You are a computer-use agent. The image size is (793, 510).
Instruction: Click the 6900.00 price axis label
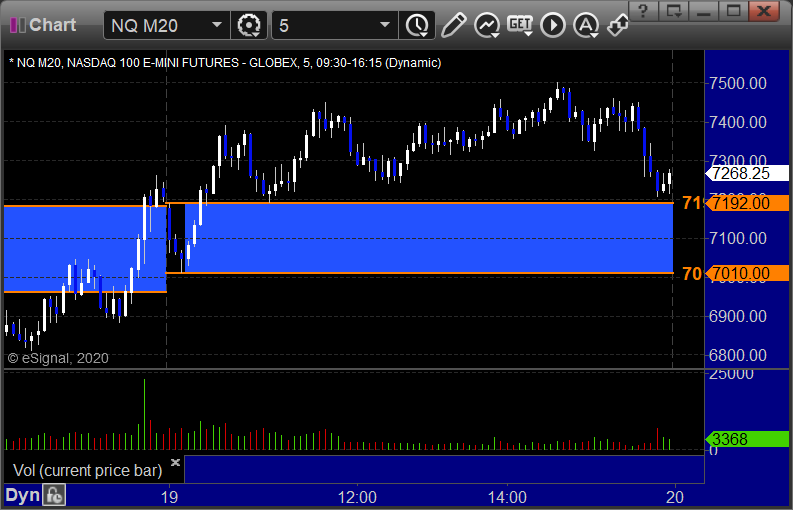[x=738, y=316]
